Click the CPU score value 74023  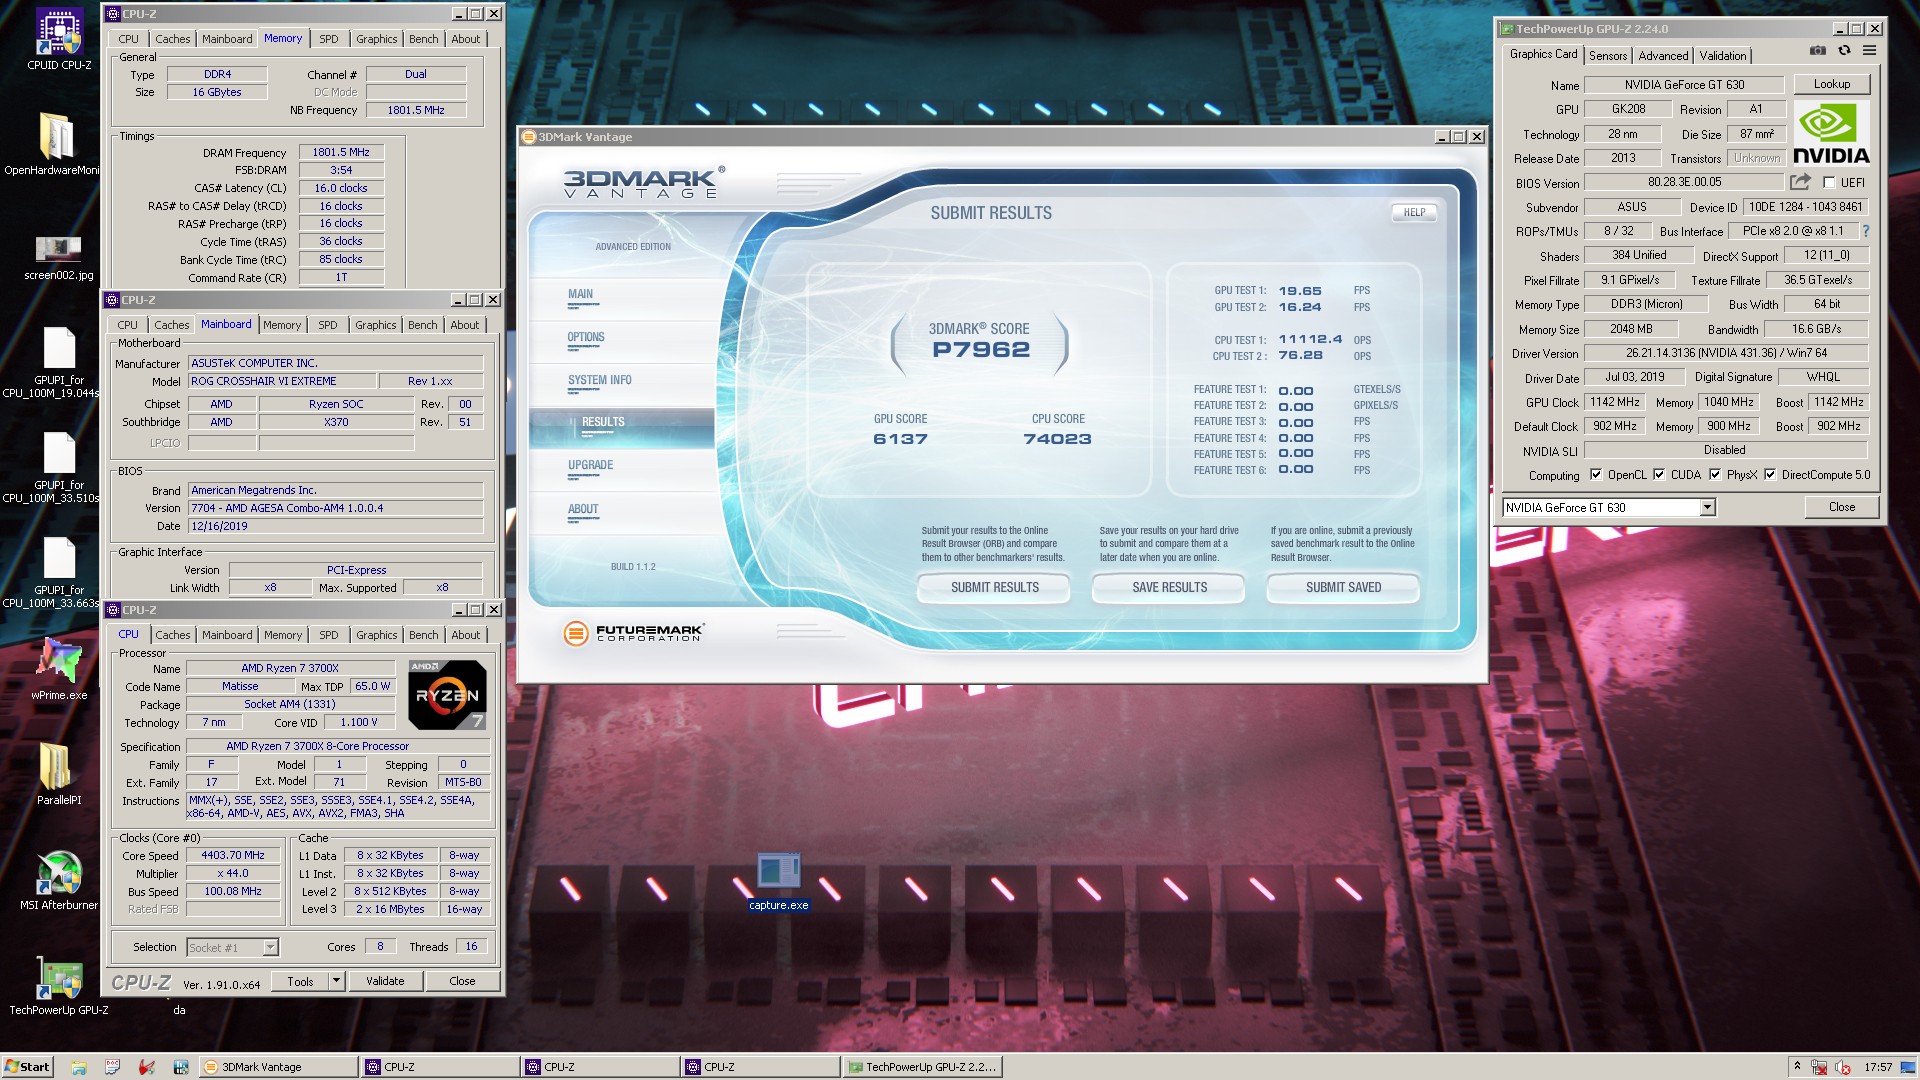point(1057,439)
